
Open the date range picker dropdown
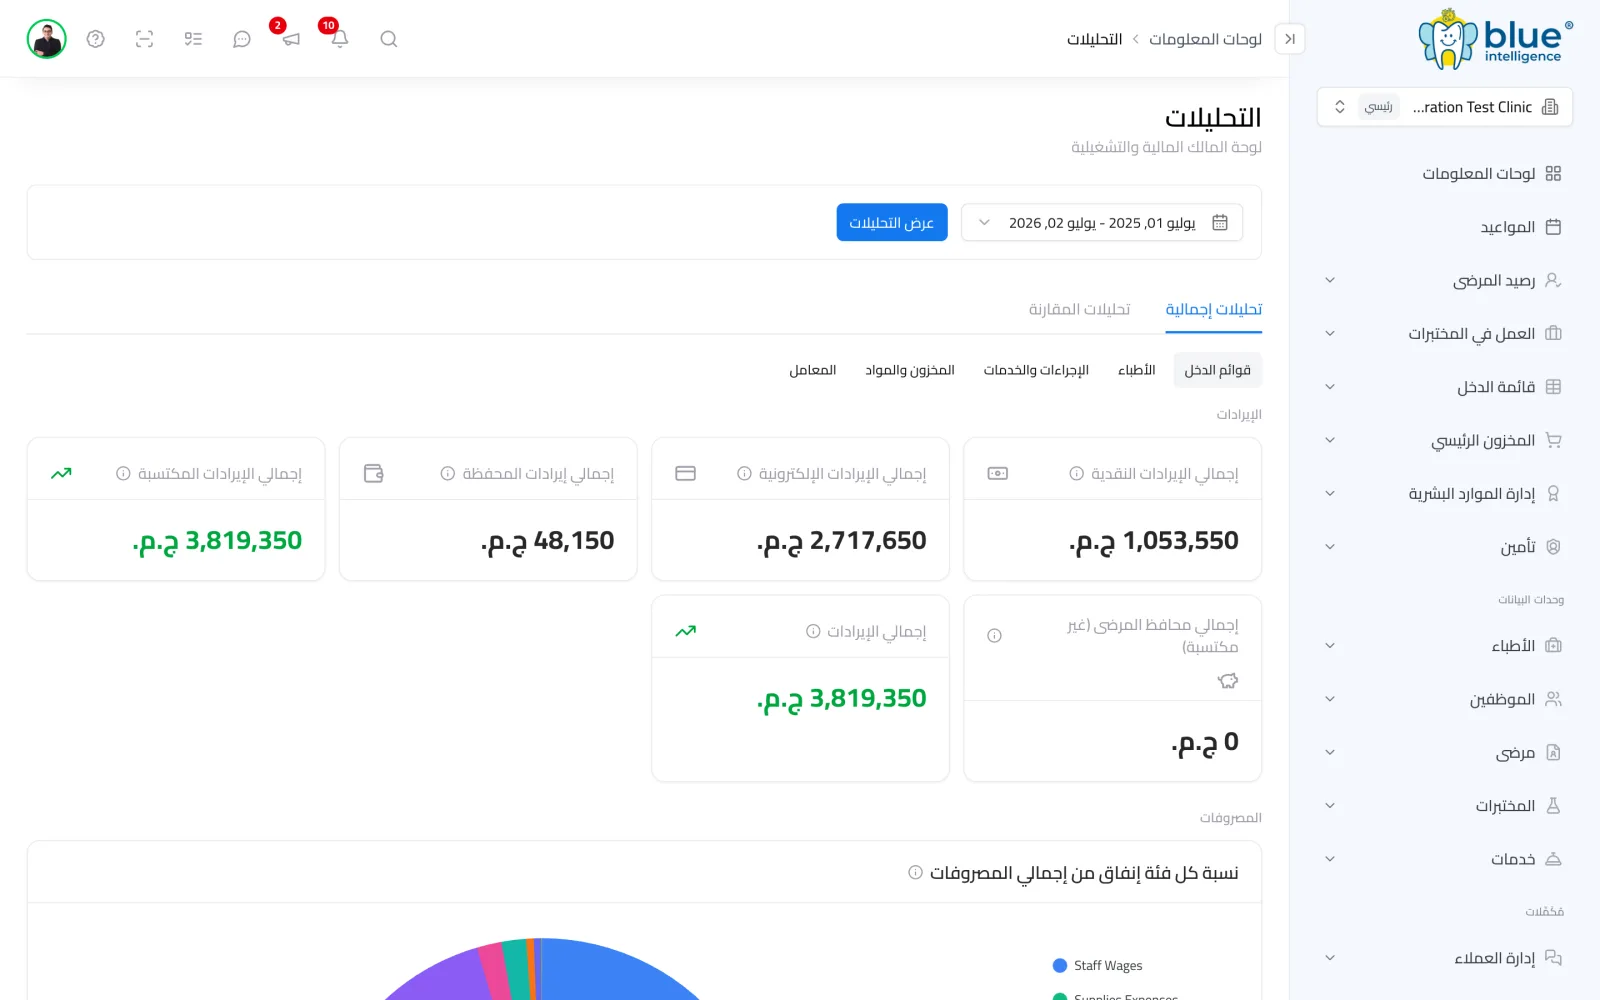[1102, 223]
